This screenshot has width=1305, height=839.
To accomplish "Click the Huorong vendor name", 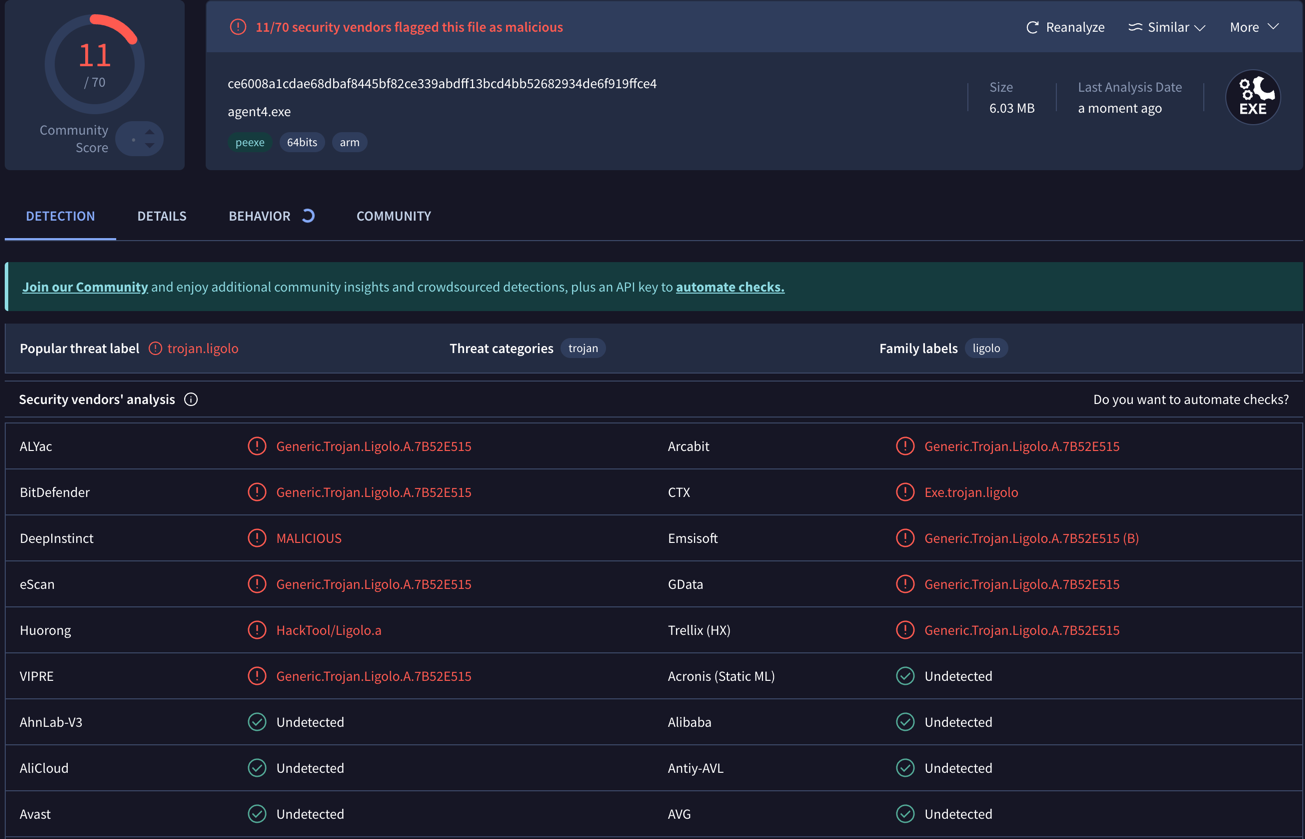I will 45,630.
